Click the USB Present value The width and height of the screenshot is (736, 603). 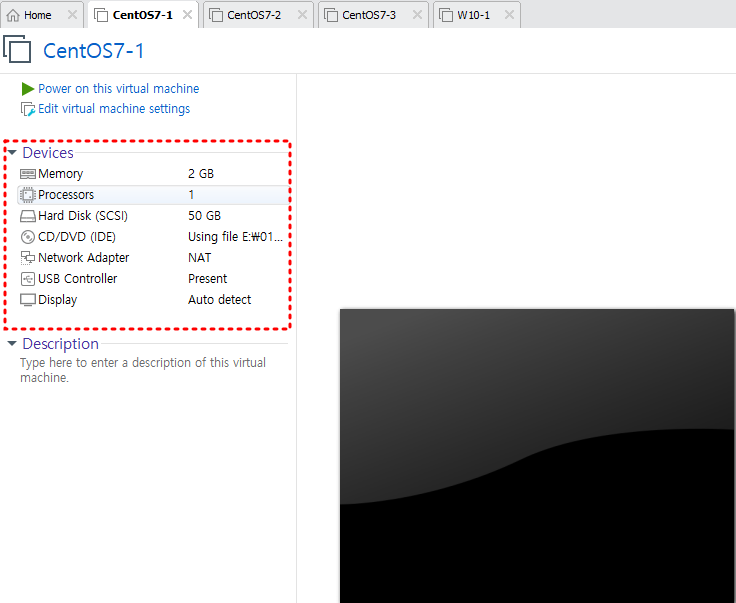[x=207, y=279]
